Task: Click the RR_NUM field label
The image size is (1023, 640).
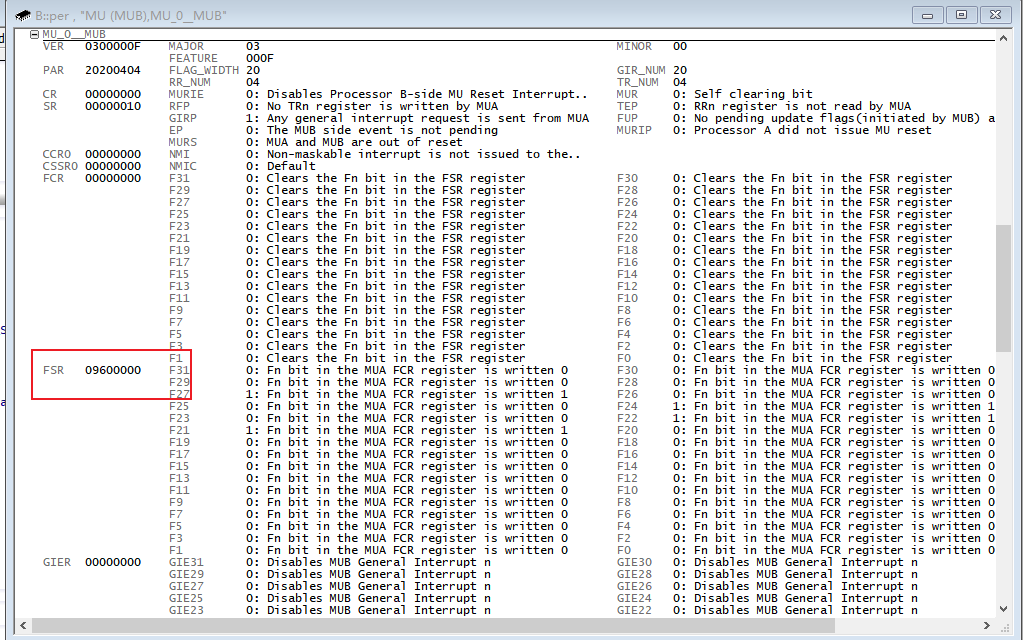Action: coord(189,82)
